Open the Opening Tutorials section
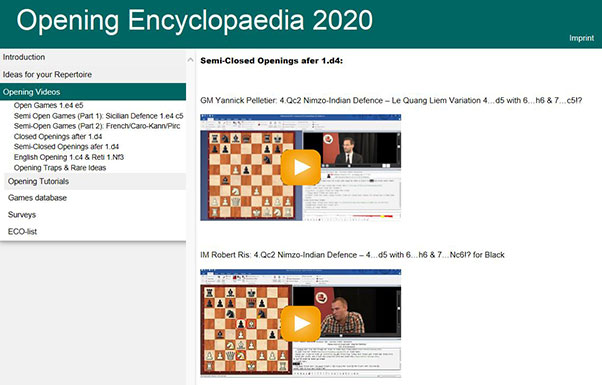Image resolution: width=602 pixels, height=385 pixels. [x=95, y=181]
